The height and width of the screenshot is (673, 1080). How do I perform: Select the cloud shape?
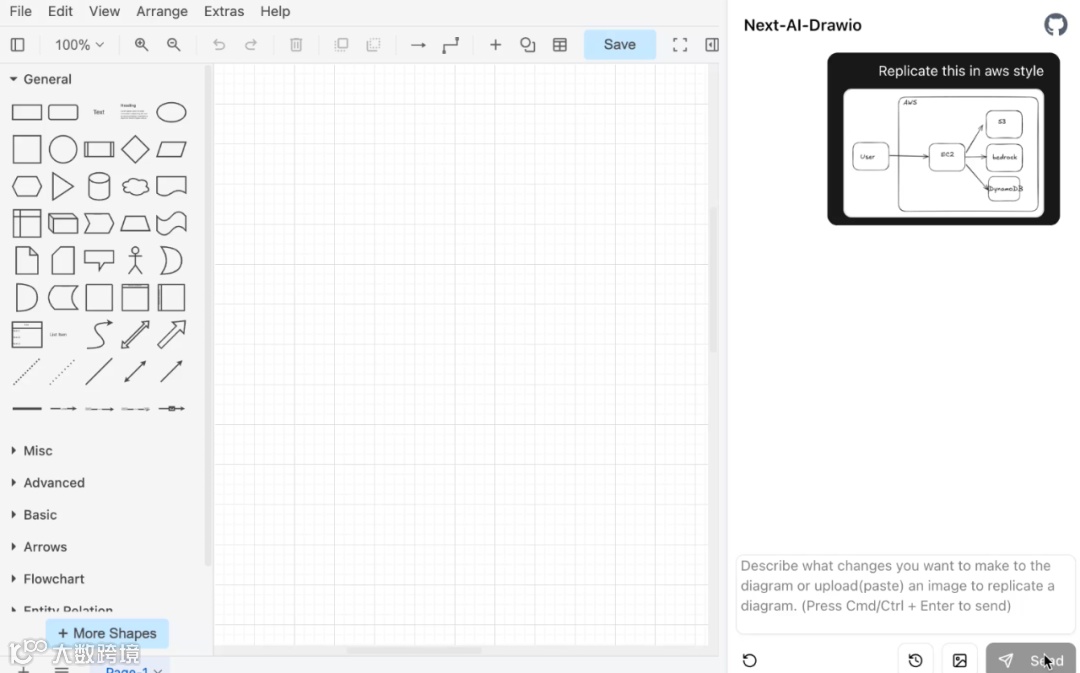pos(135,187)
